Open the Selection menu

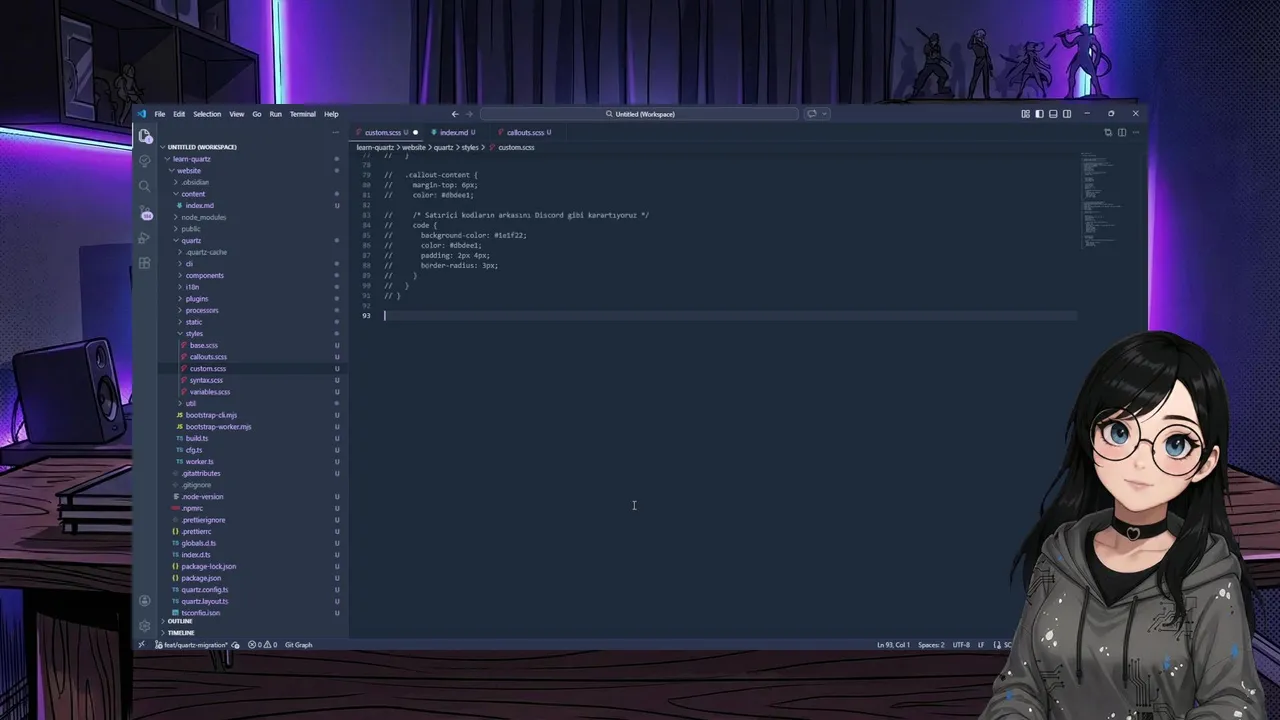click(207, 114)
